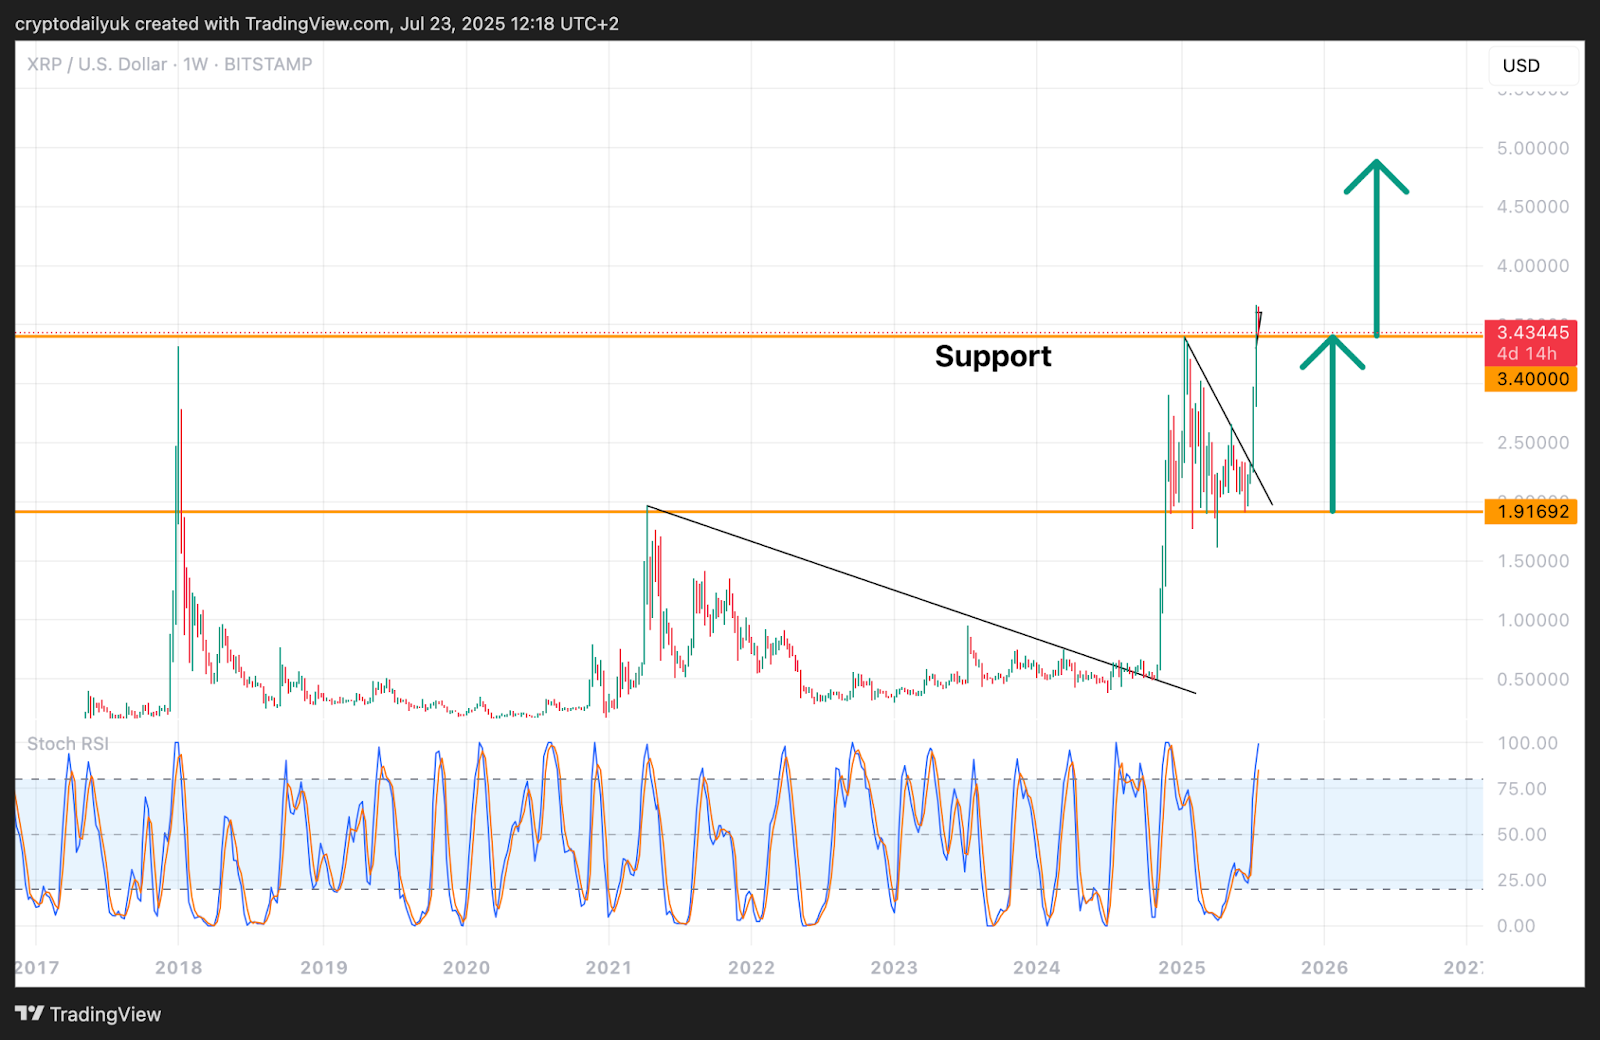Click the 5.00000 price axis value
The image size is (1600, 1040).
[1533, 148]
